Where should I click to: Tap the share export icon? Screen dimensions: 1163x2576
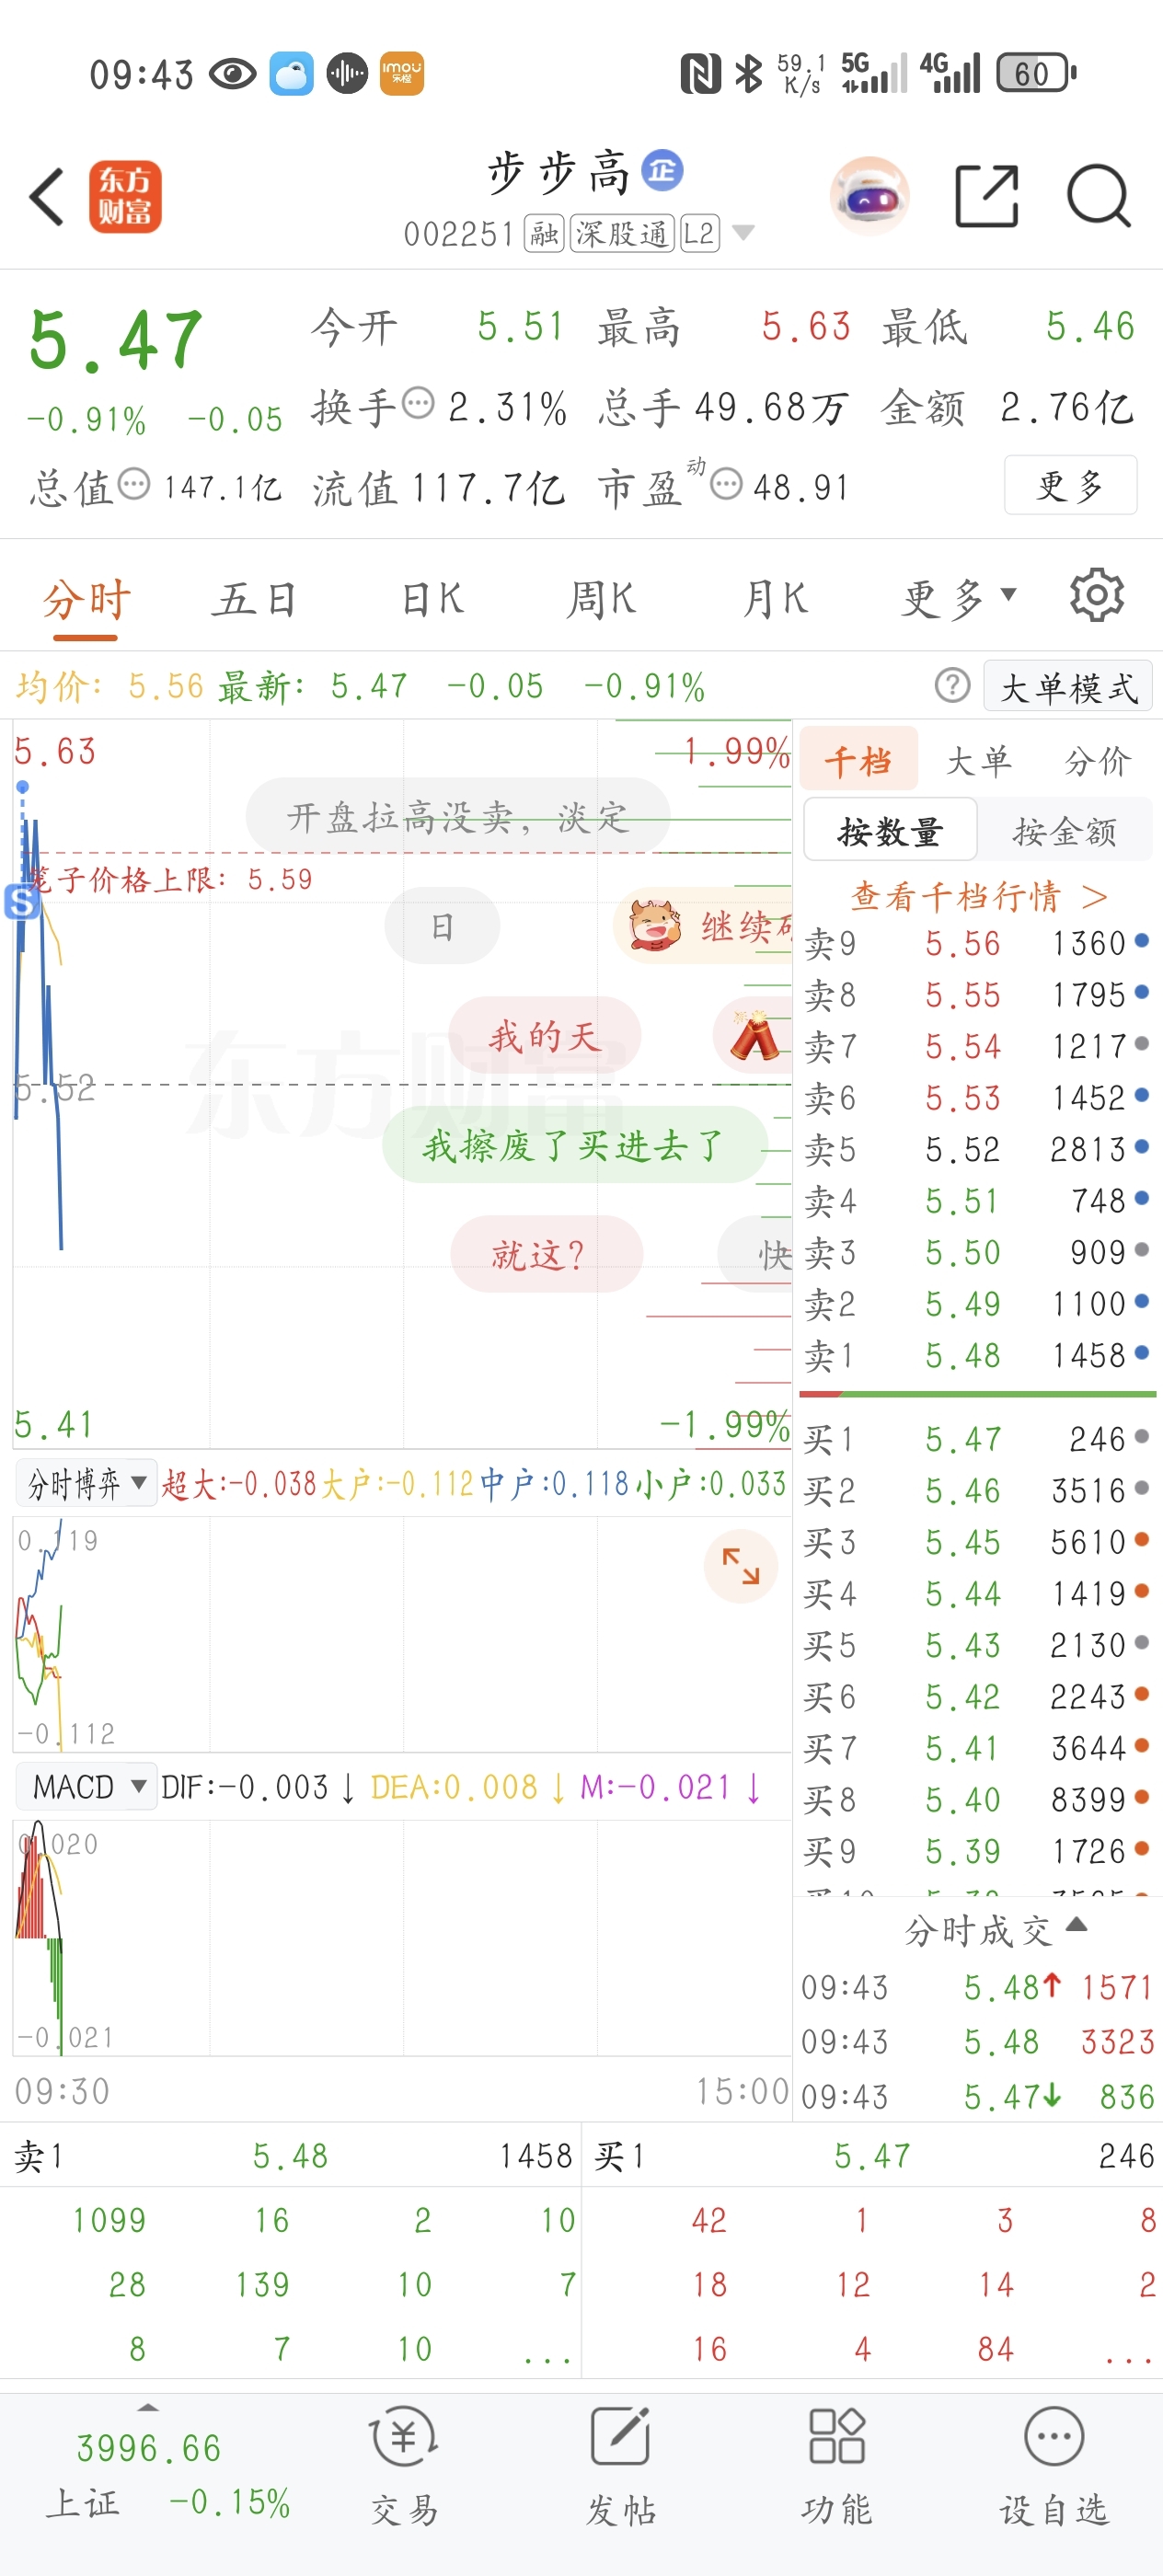tap(986, 197)
